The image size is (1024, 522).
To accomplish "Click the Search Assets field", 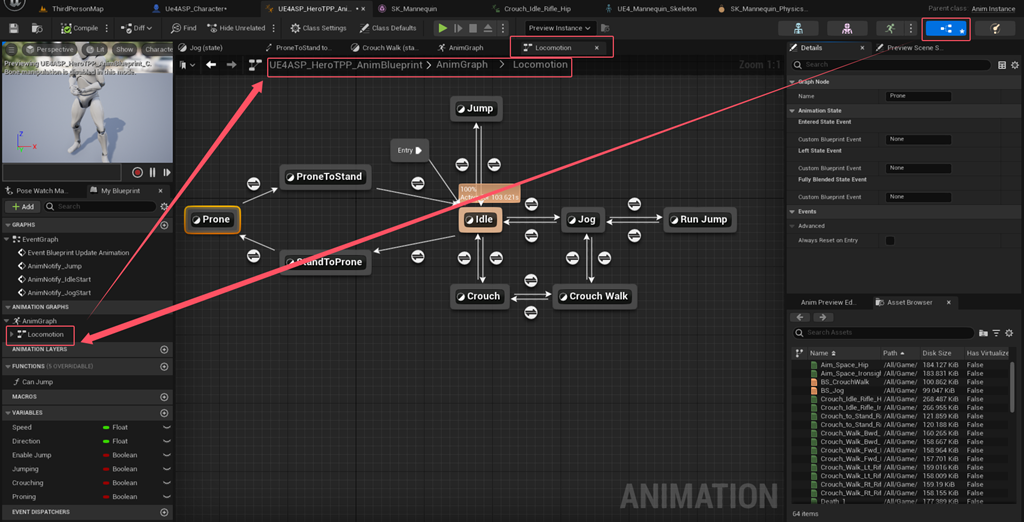I will (x=884, y=333).
